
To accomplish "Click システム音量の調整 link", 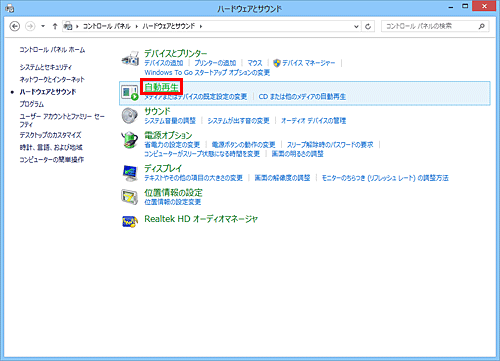I will click(x=170, y=121).
